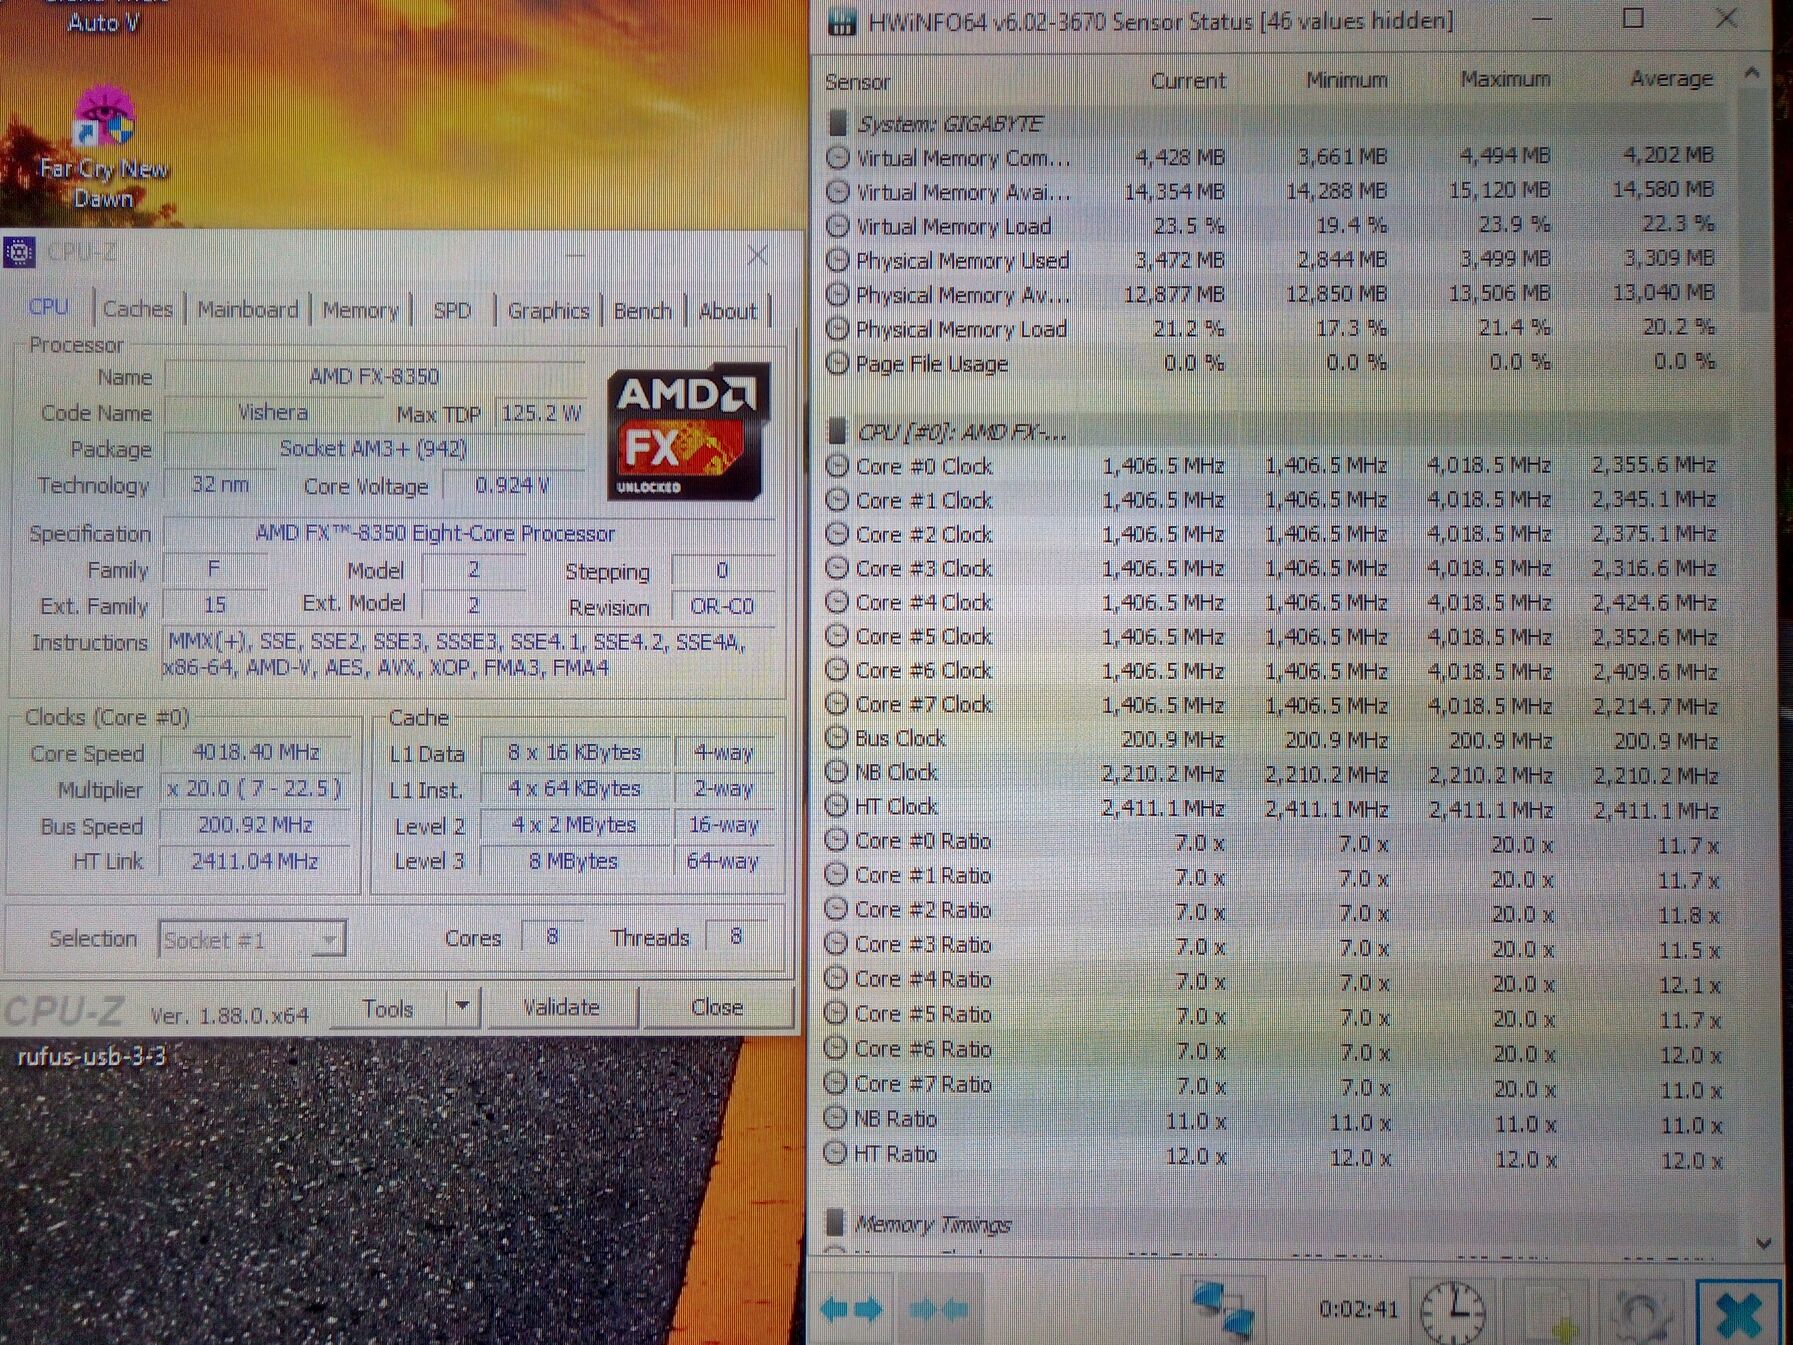Click the inward-arrows shrink layout icon in HWiNFO
The width and height of the screenshot is (1793, 1345).
(x=939, y=1308)
